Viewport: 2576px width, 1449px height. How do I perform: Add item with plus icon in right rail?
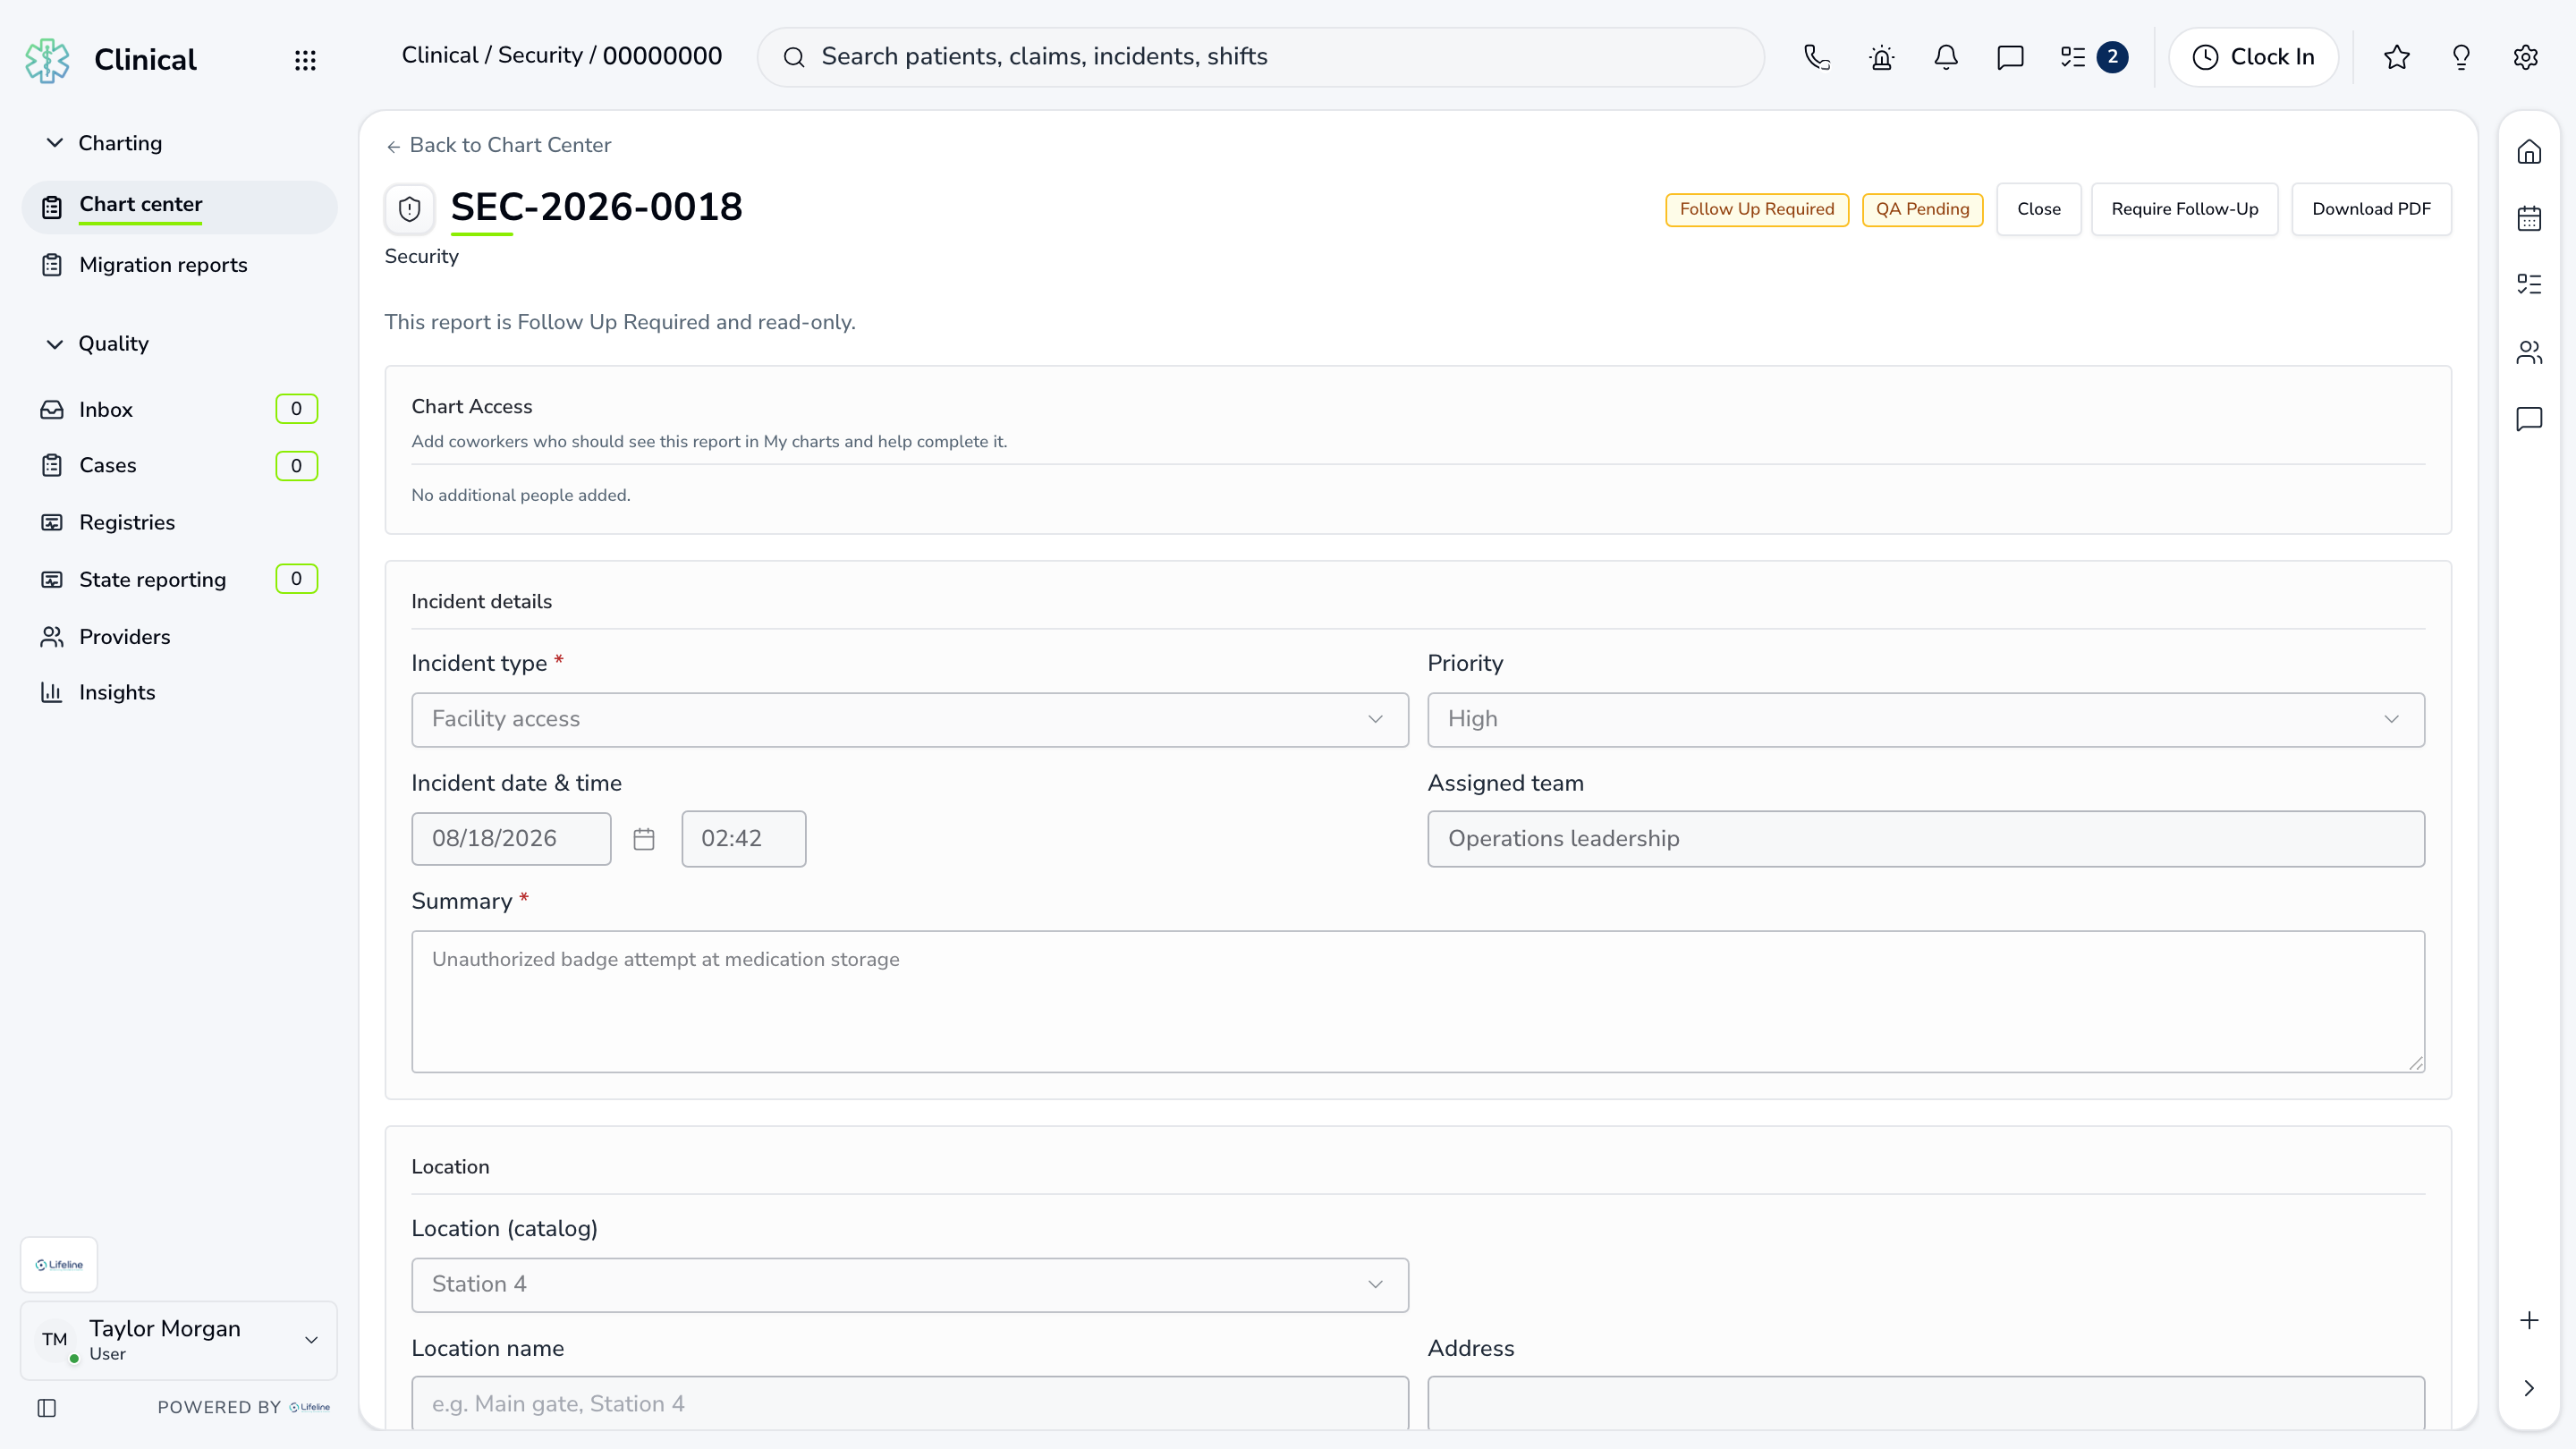pyautogui.click(x=2529, y=1320)
